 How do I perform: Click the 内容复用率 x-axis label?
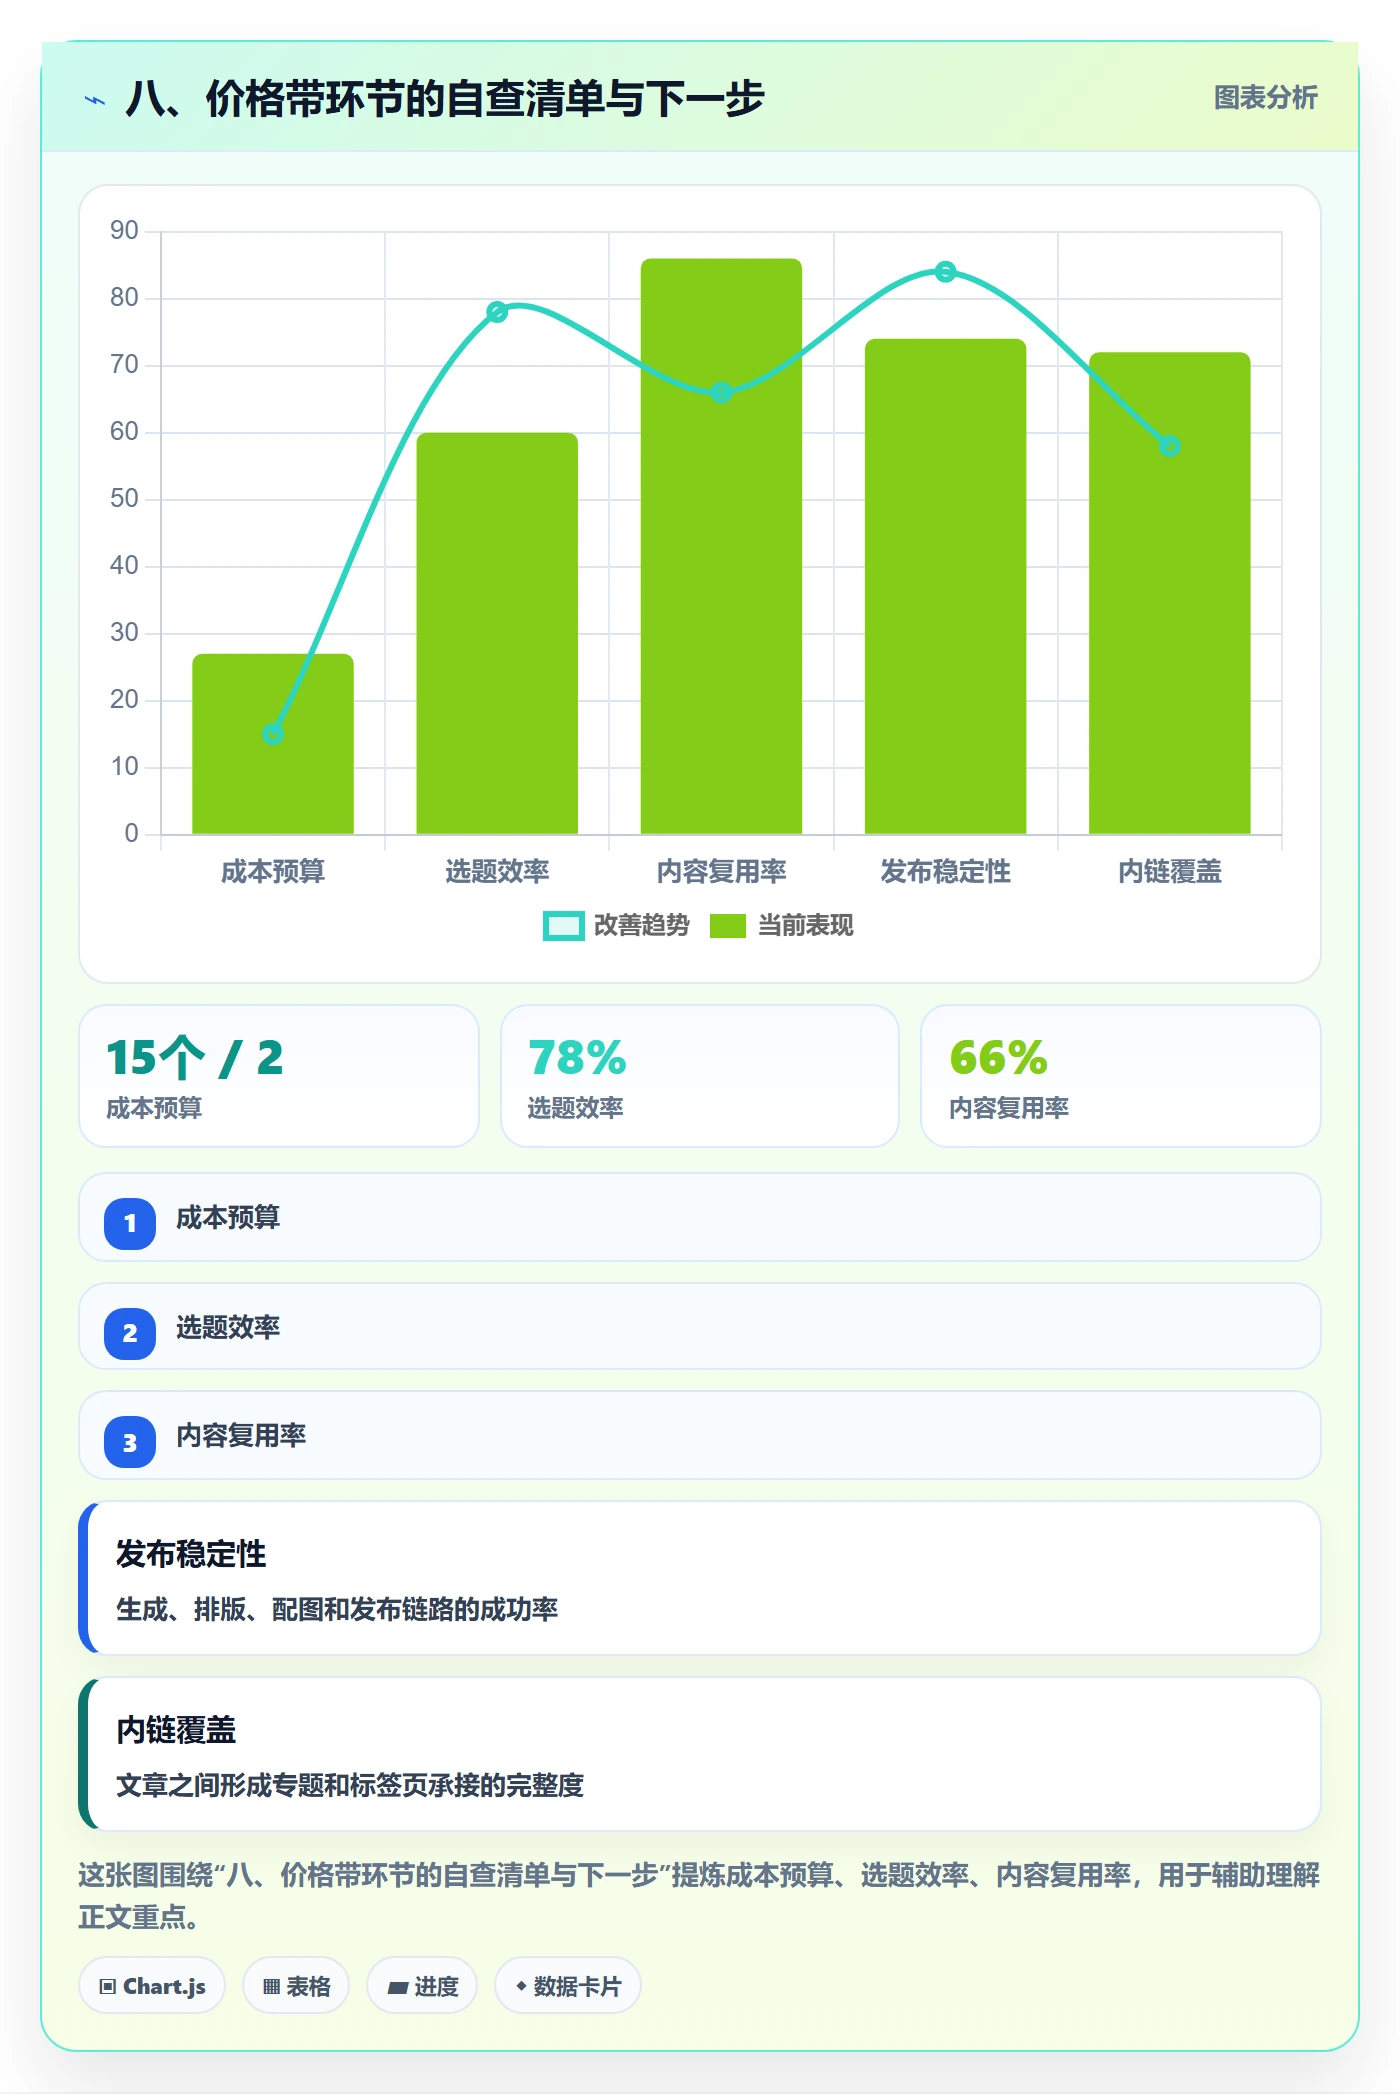point(721,872)
